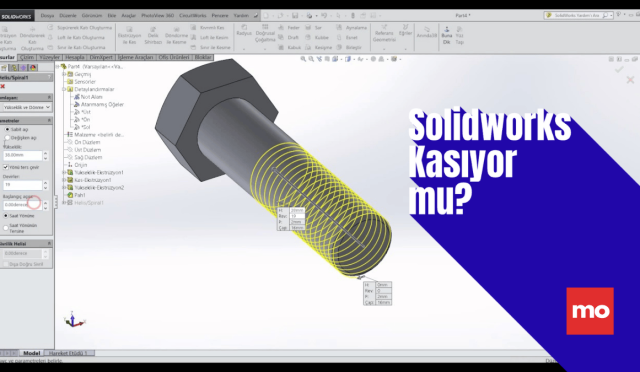Increase Yükseklik with the up stepper arrow
Screen dimensions: 640x372
45,153
